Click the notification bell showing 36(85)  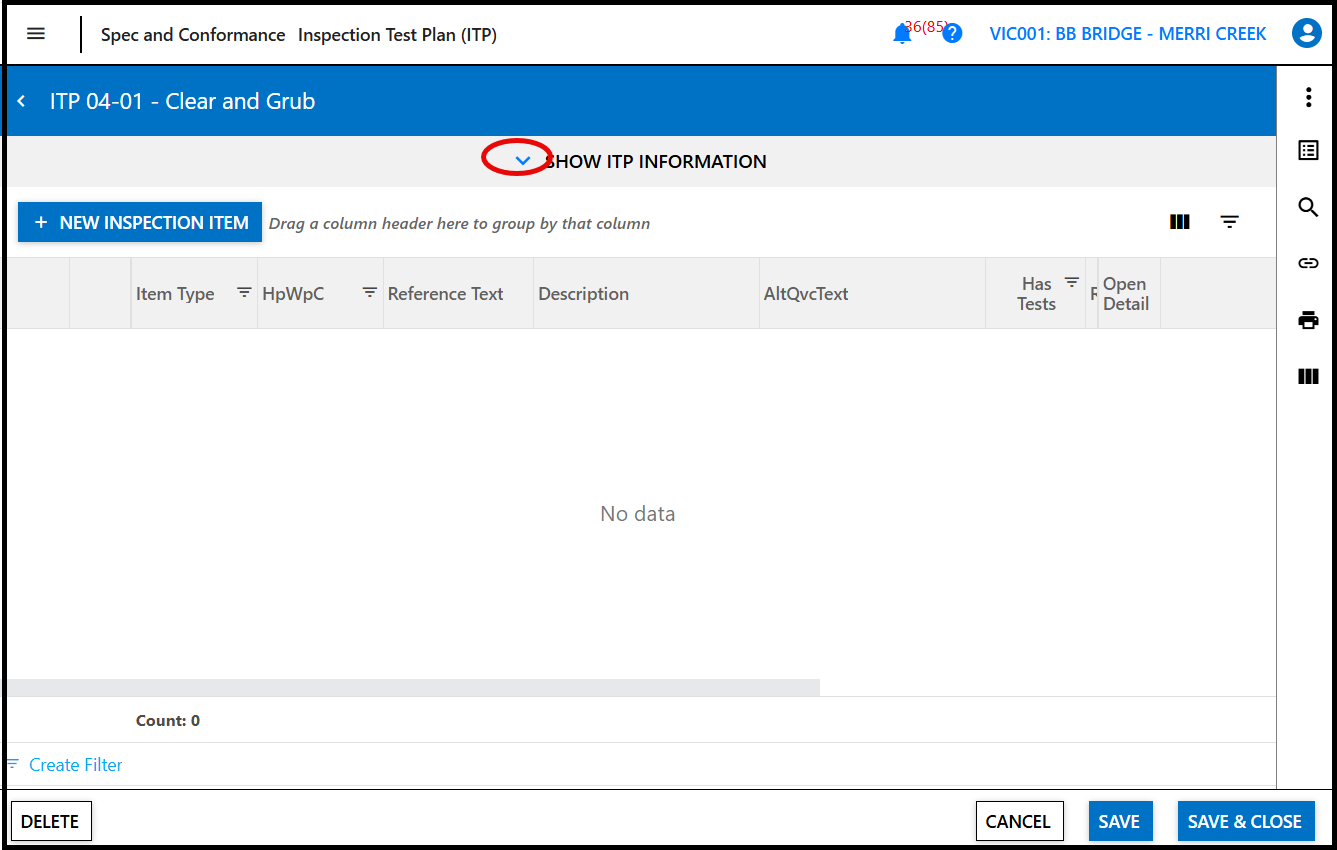coord(901,33)
